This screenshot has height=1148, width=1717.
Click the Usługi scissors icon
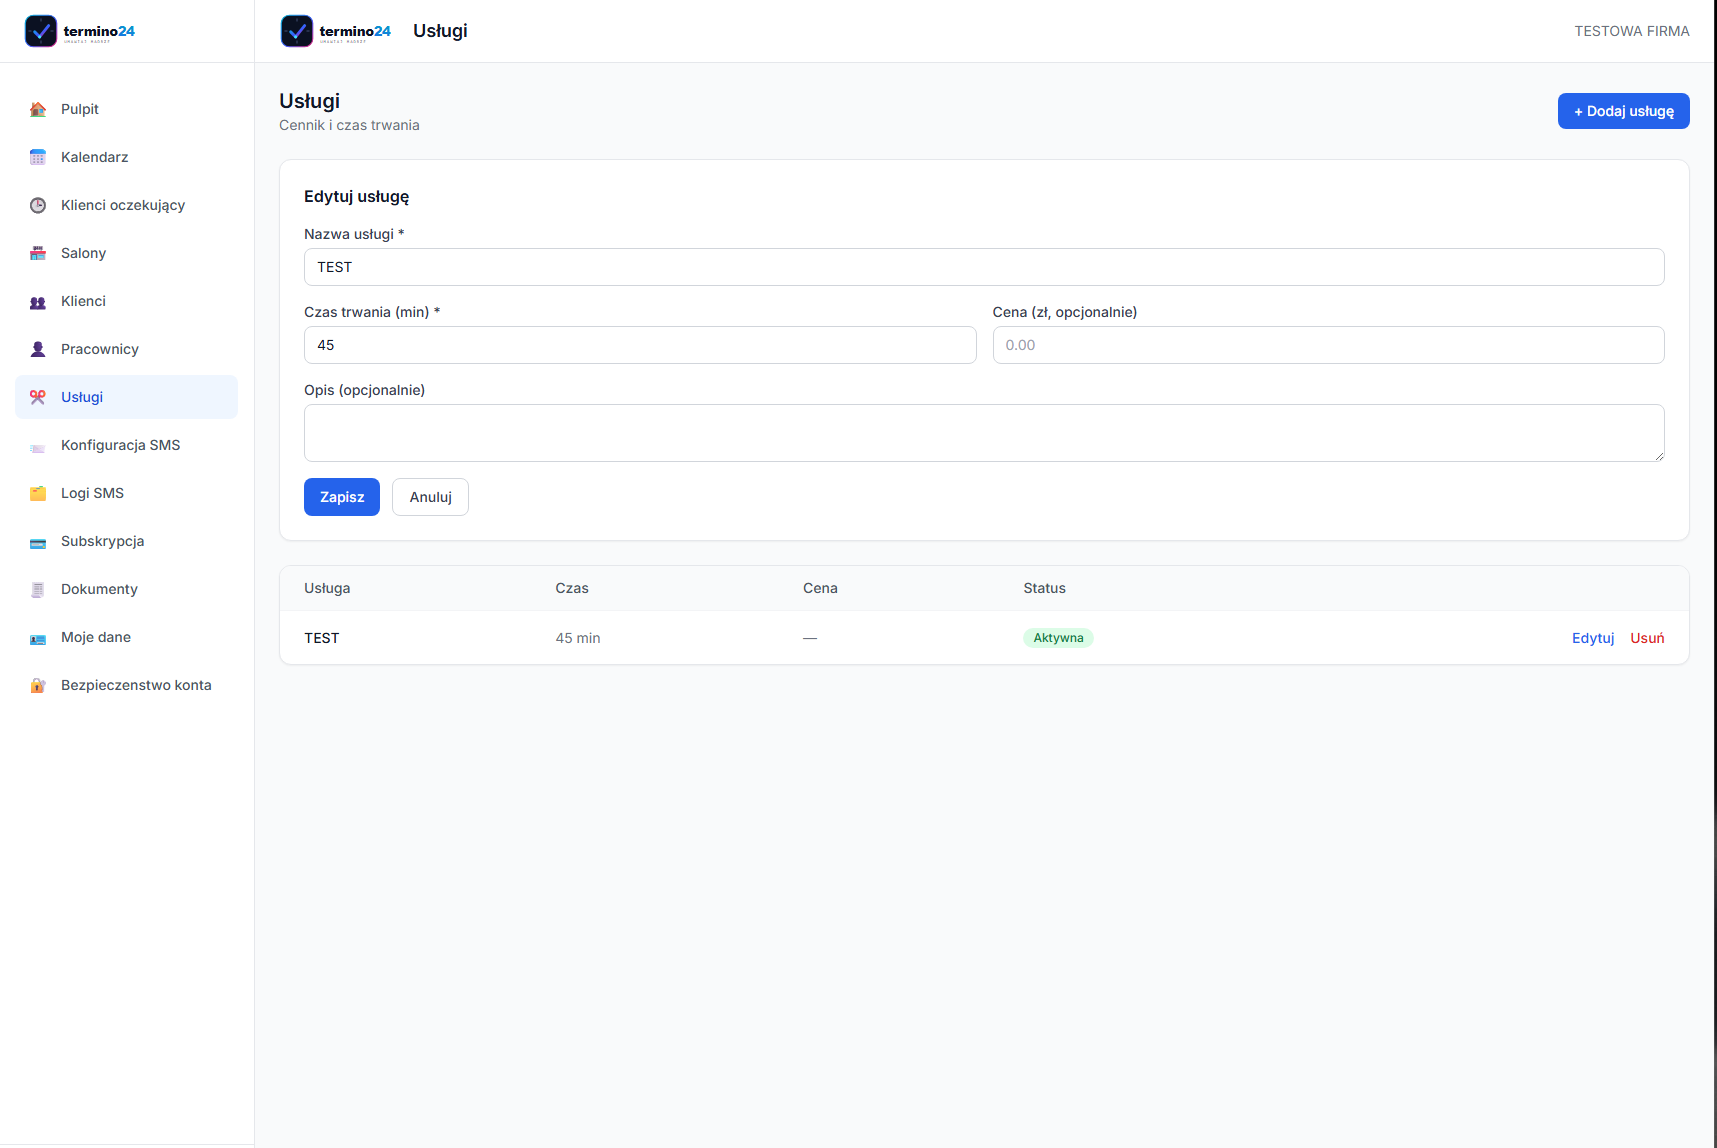click(x=38, y=397)
